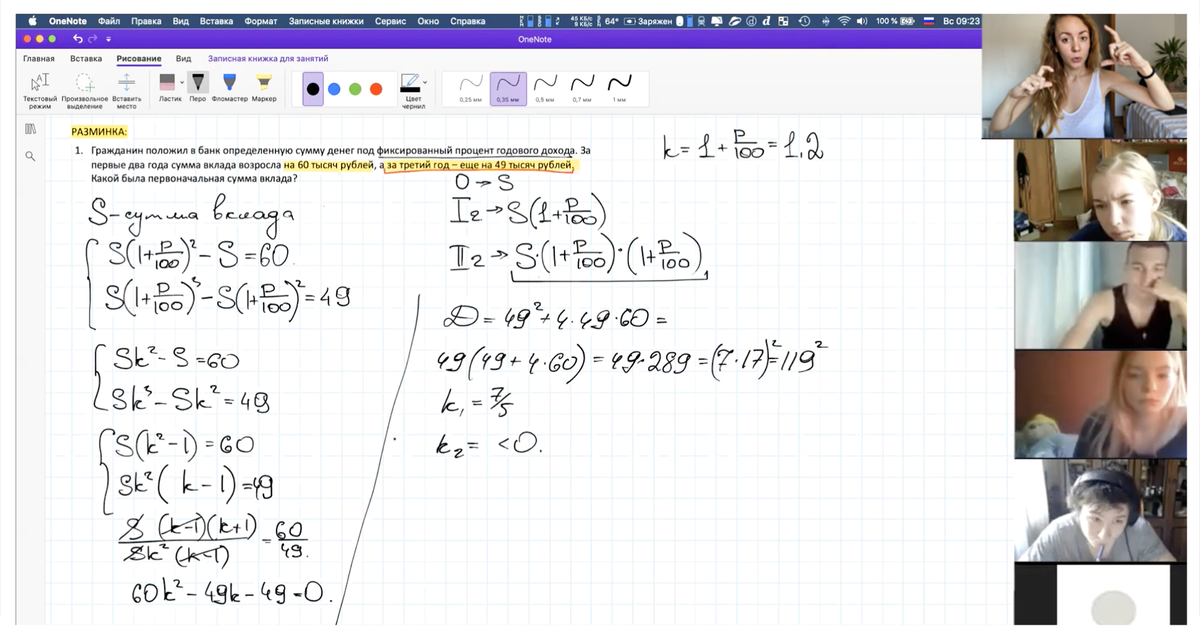Click the Вставить место insert space tool
This screenshot has height=639, width=1200.
point(127,84)
